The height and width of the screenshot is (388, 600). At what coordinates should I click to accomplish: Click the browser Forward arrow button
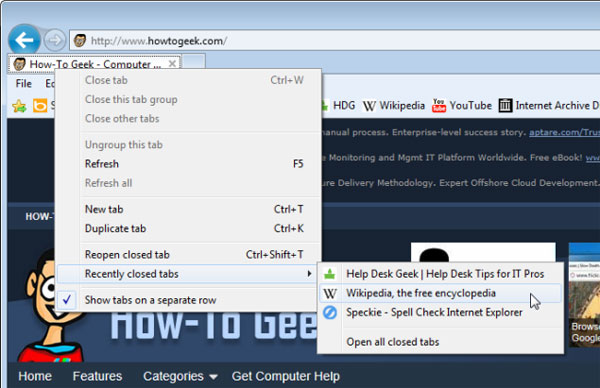[54, 40]
